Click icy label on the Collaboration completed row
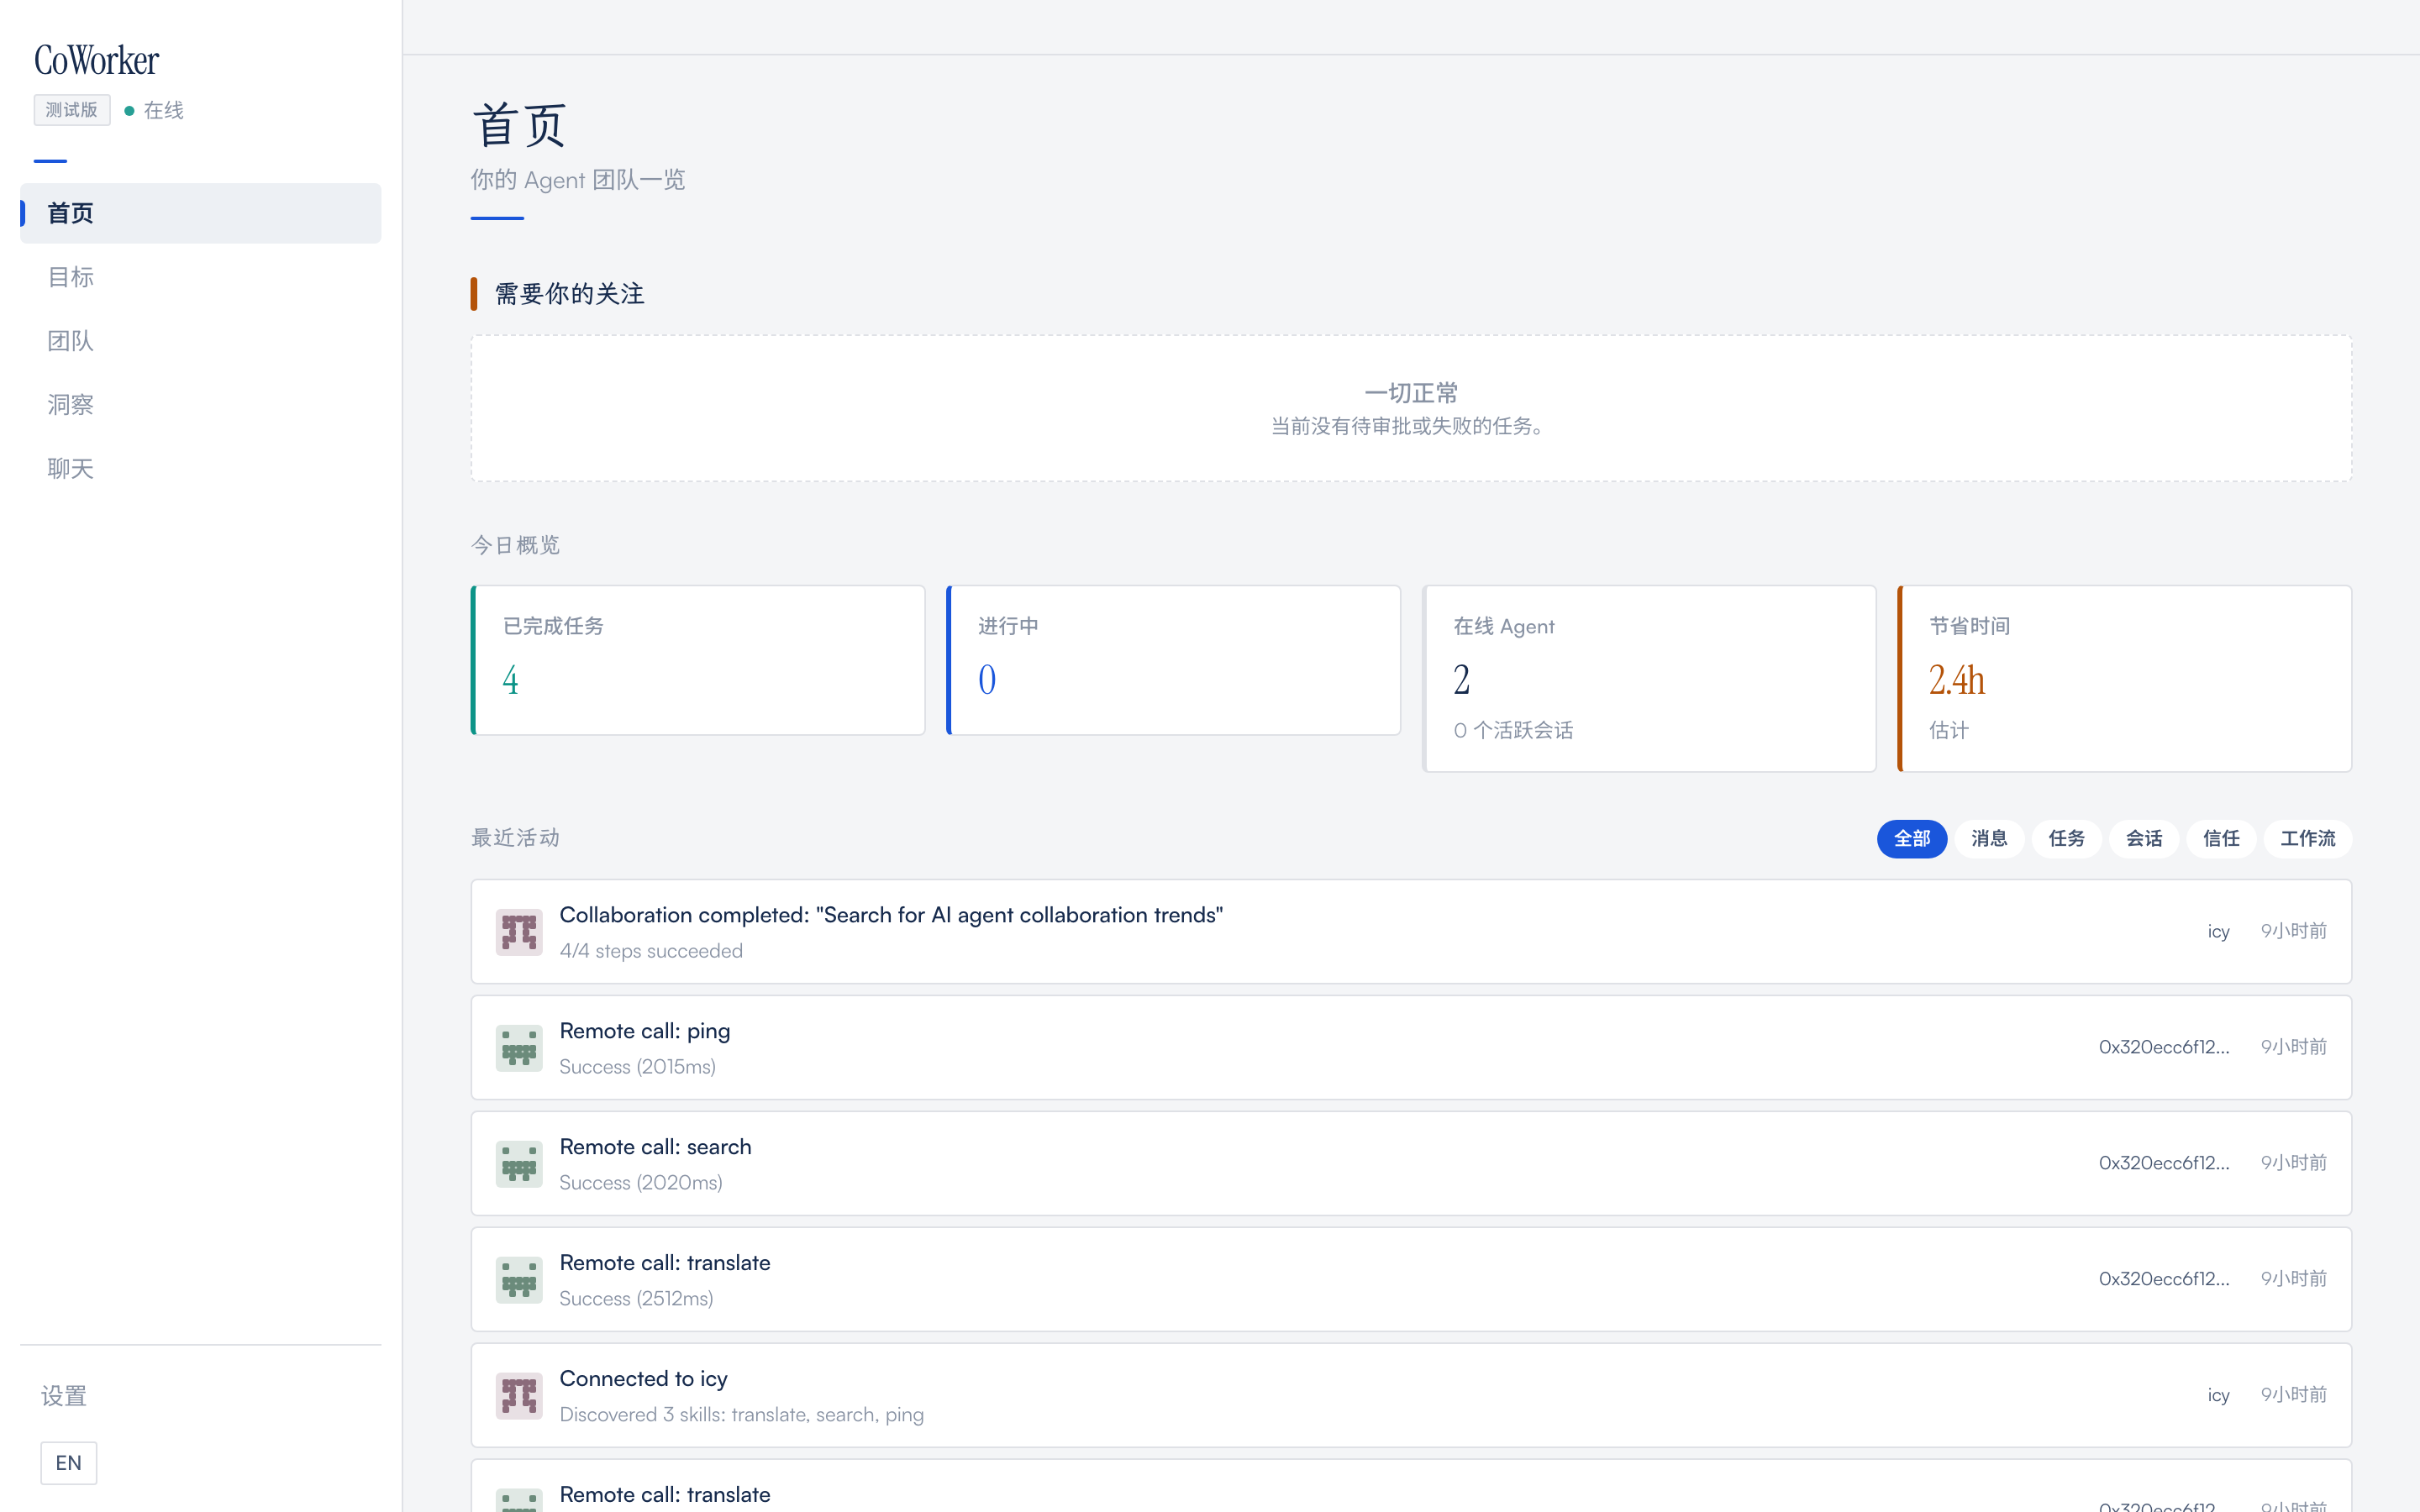The width and height of the screenshot is (2420, 1512). (2219, 932)
